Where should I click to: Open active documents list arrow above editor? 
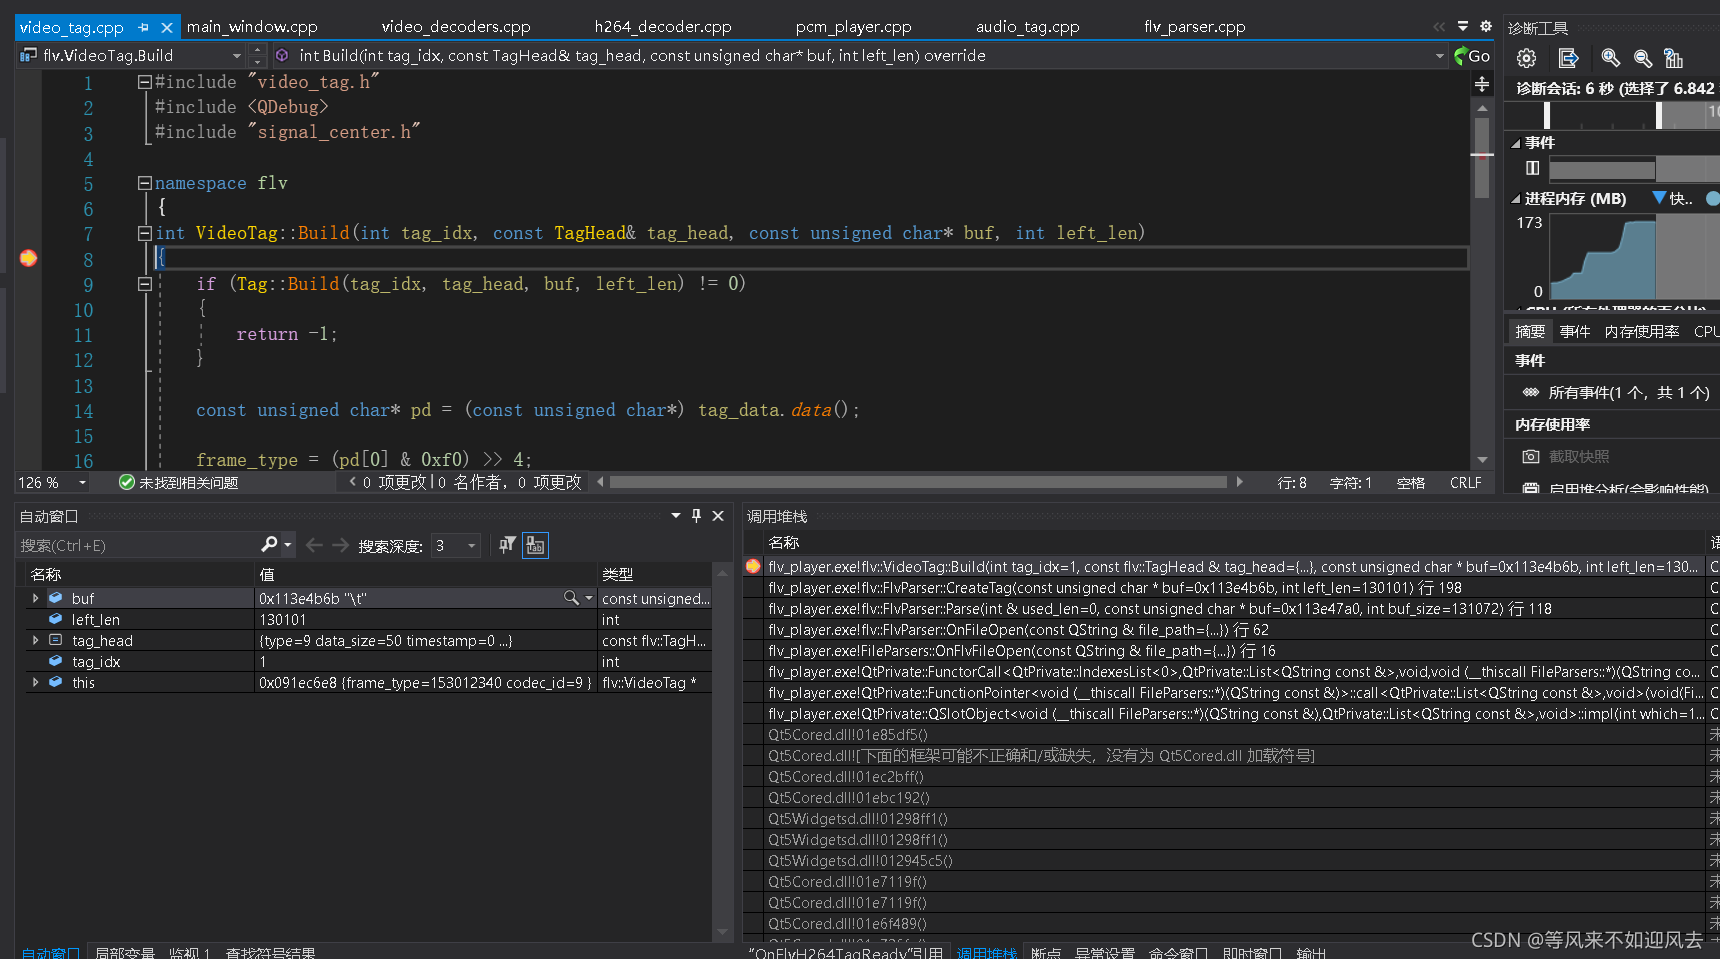(x=1463, y=26)
